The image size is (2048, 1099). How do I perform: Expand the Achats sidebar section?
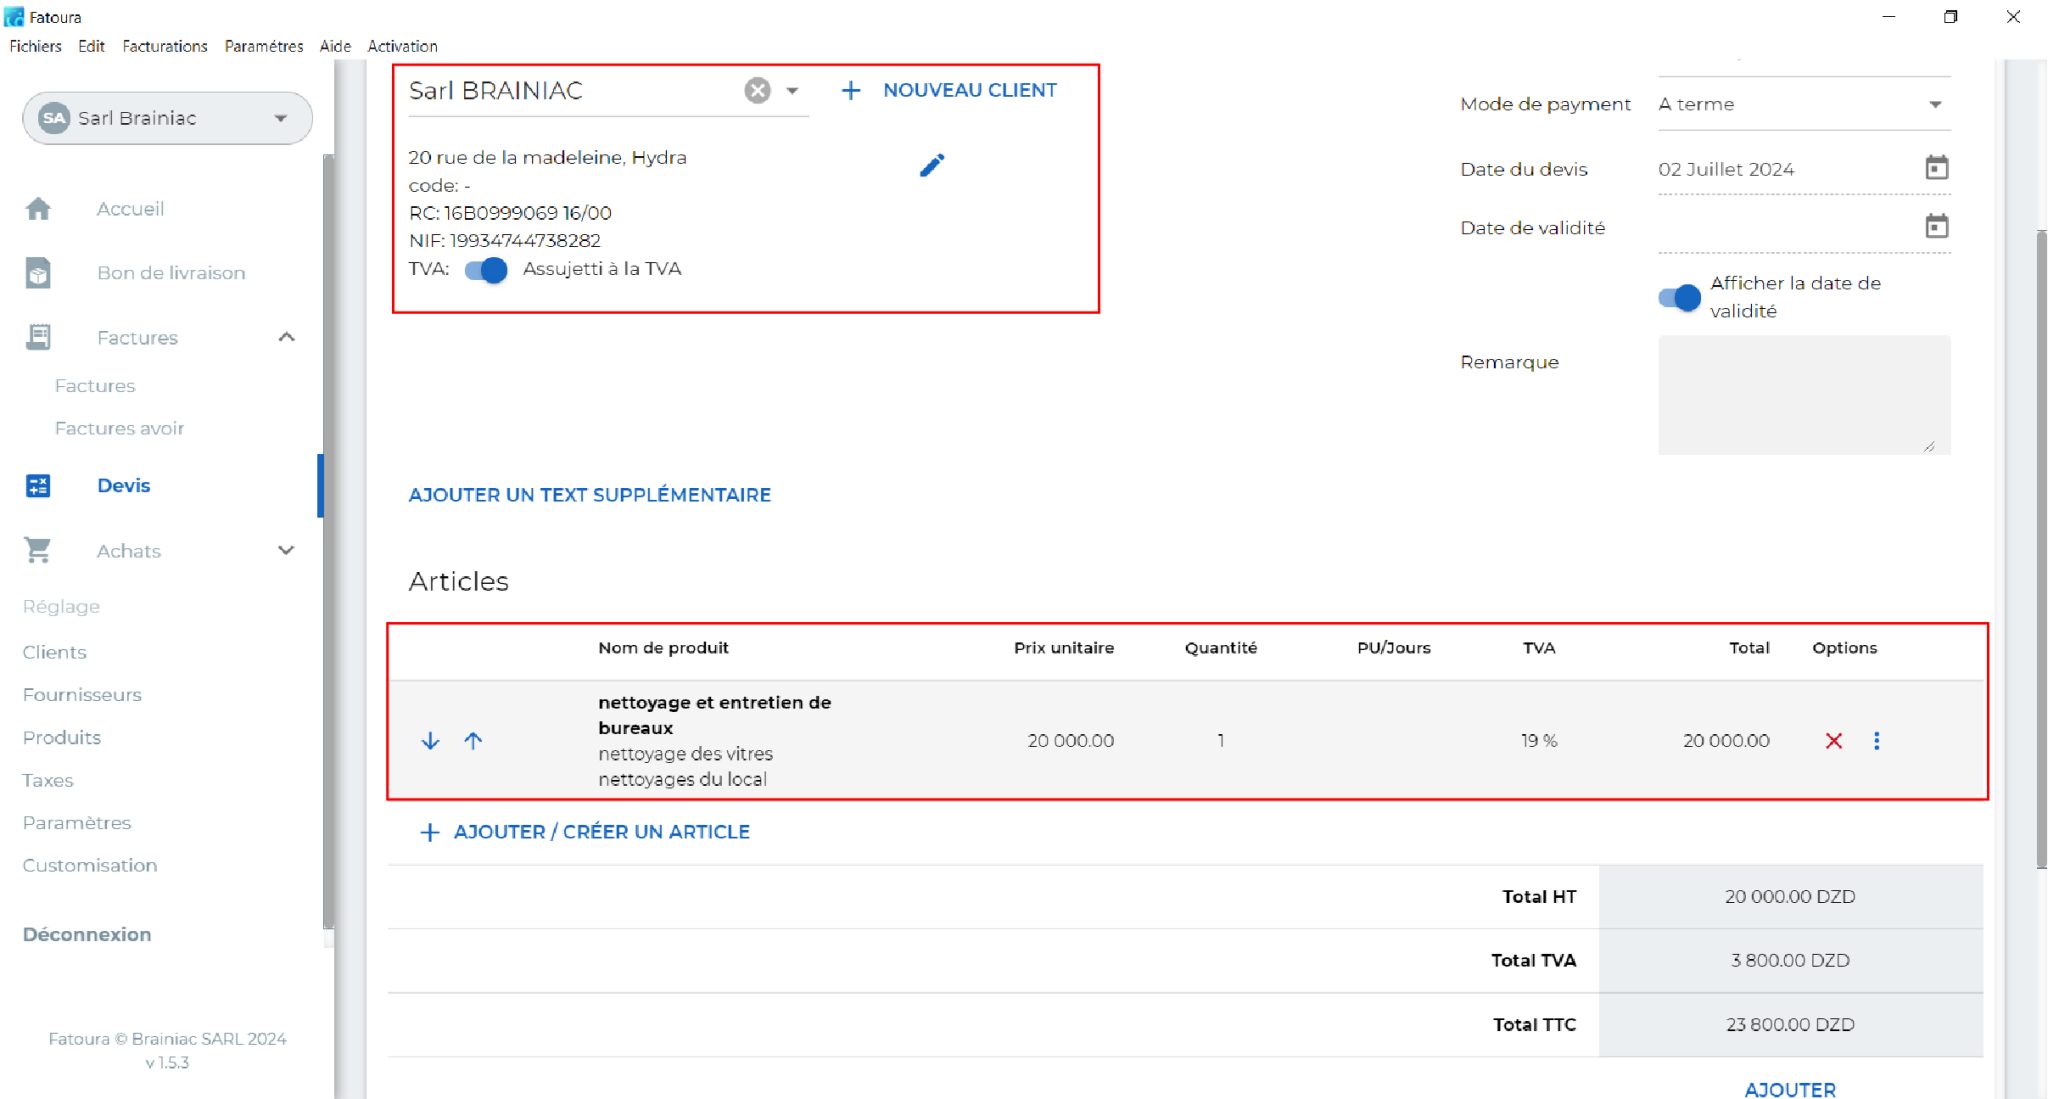tap(286, 550)
